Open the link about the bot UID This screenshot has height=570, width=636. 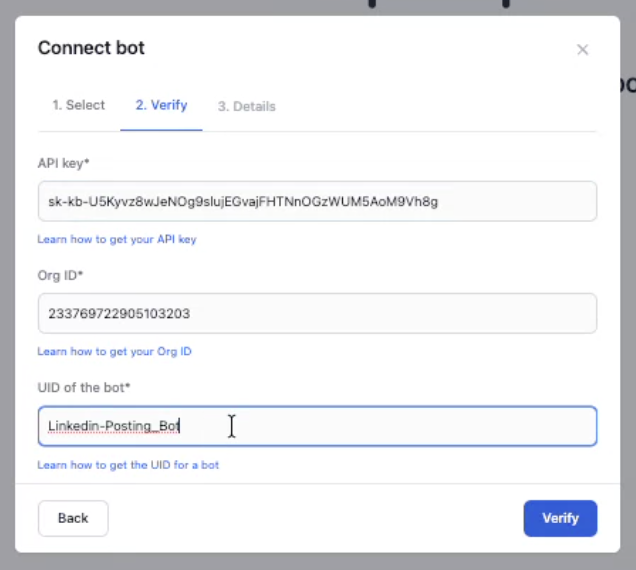click(128, 465)
